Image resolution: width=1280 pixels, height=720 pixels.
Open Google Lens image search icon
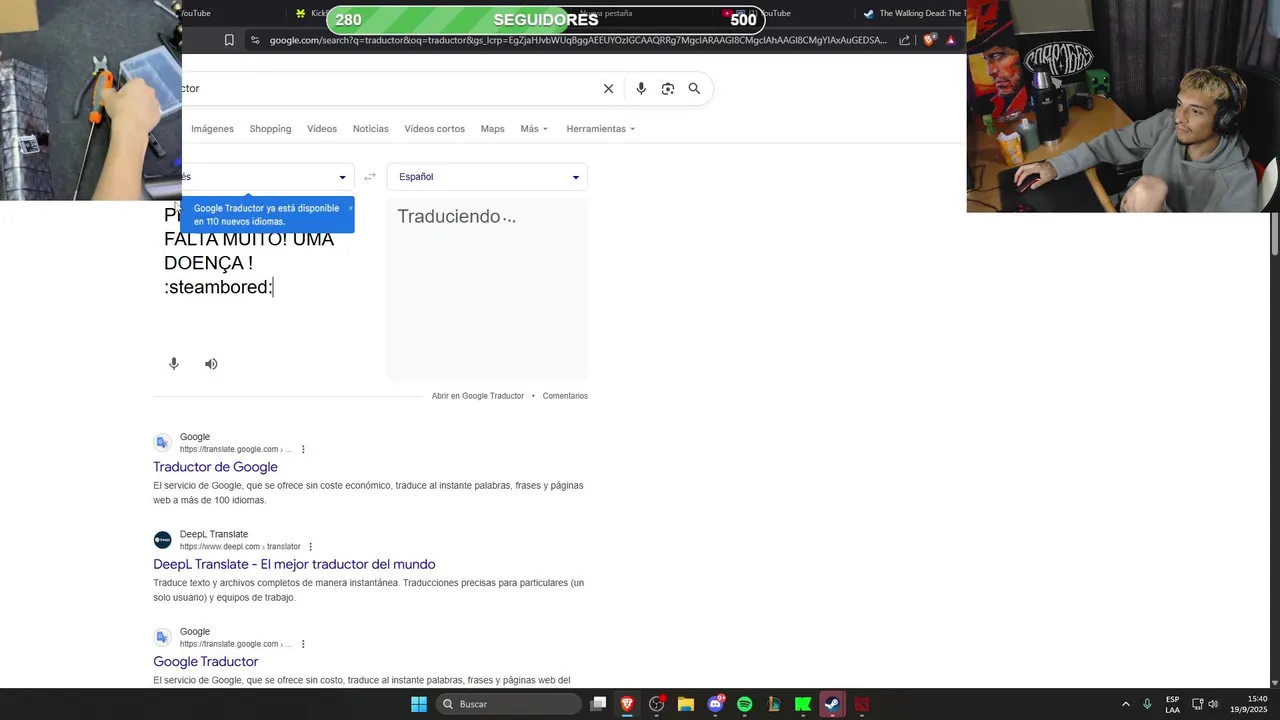pos(668,88)
